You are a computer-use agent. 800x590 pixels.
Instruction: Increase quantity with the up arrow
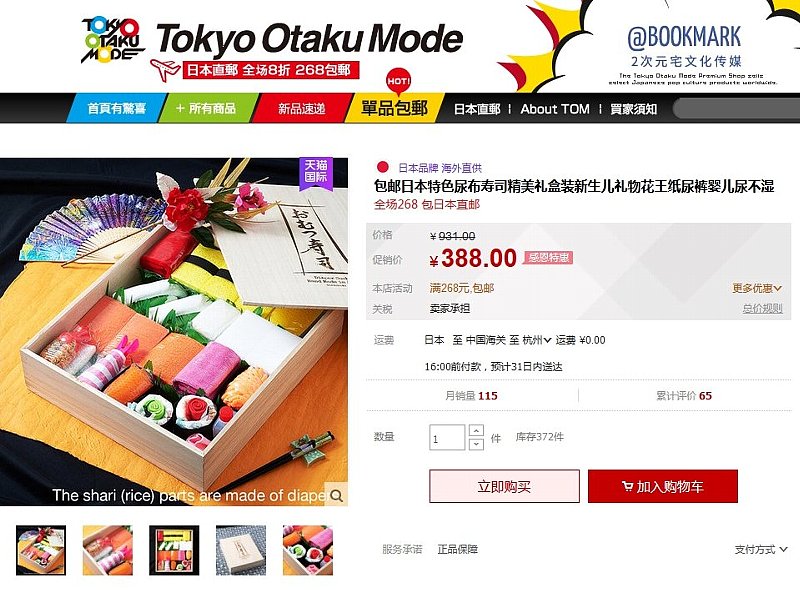tap(476, 431)
